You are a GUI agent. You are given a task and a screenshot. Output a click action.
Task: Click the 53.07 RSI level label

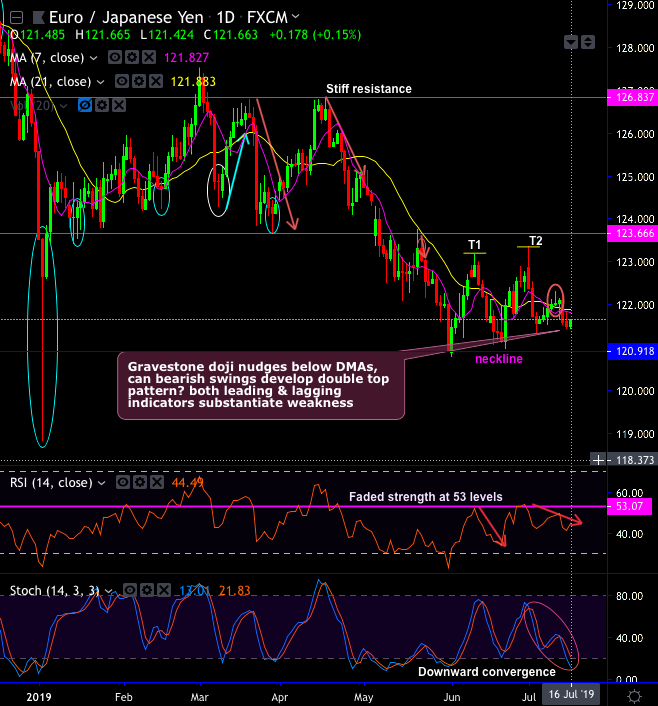point(629,506)
